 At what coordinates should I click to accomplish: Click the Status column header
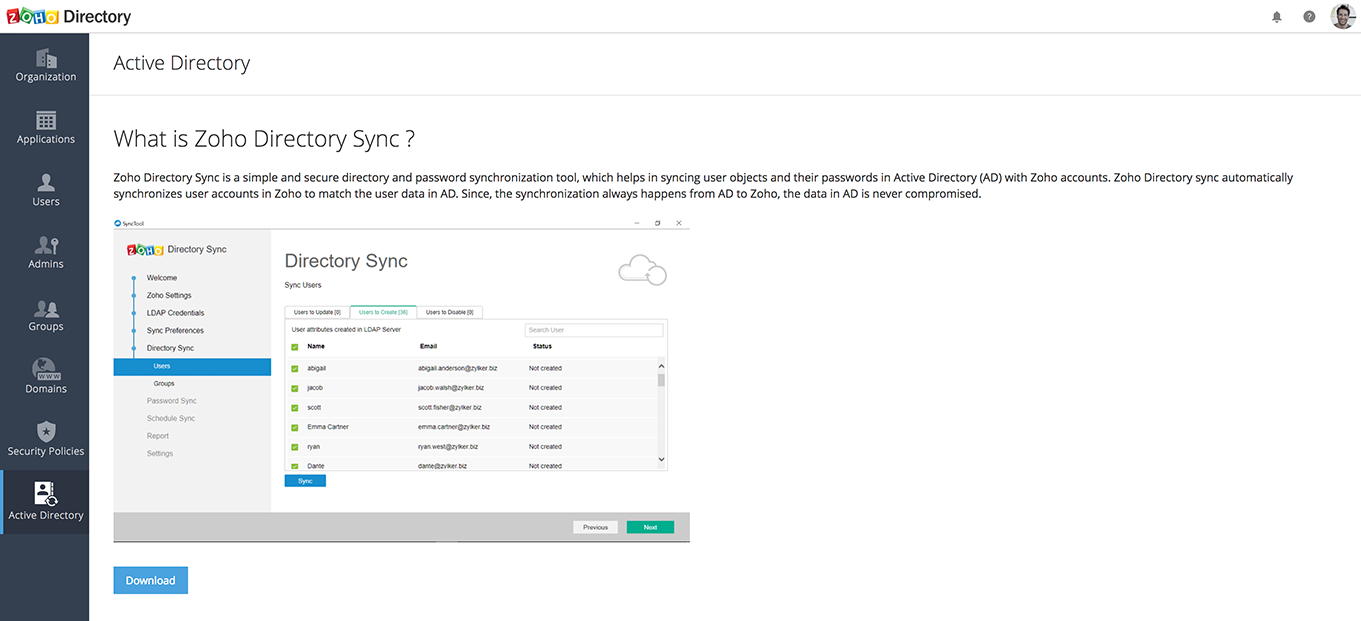[x=542, y=346]
